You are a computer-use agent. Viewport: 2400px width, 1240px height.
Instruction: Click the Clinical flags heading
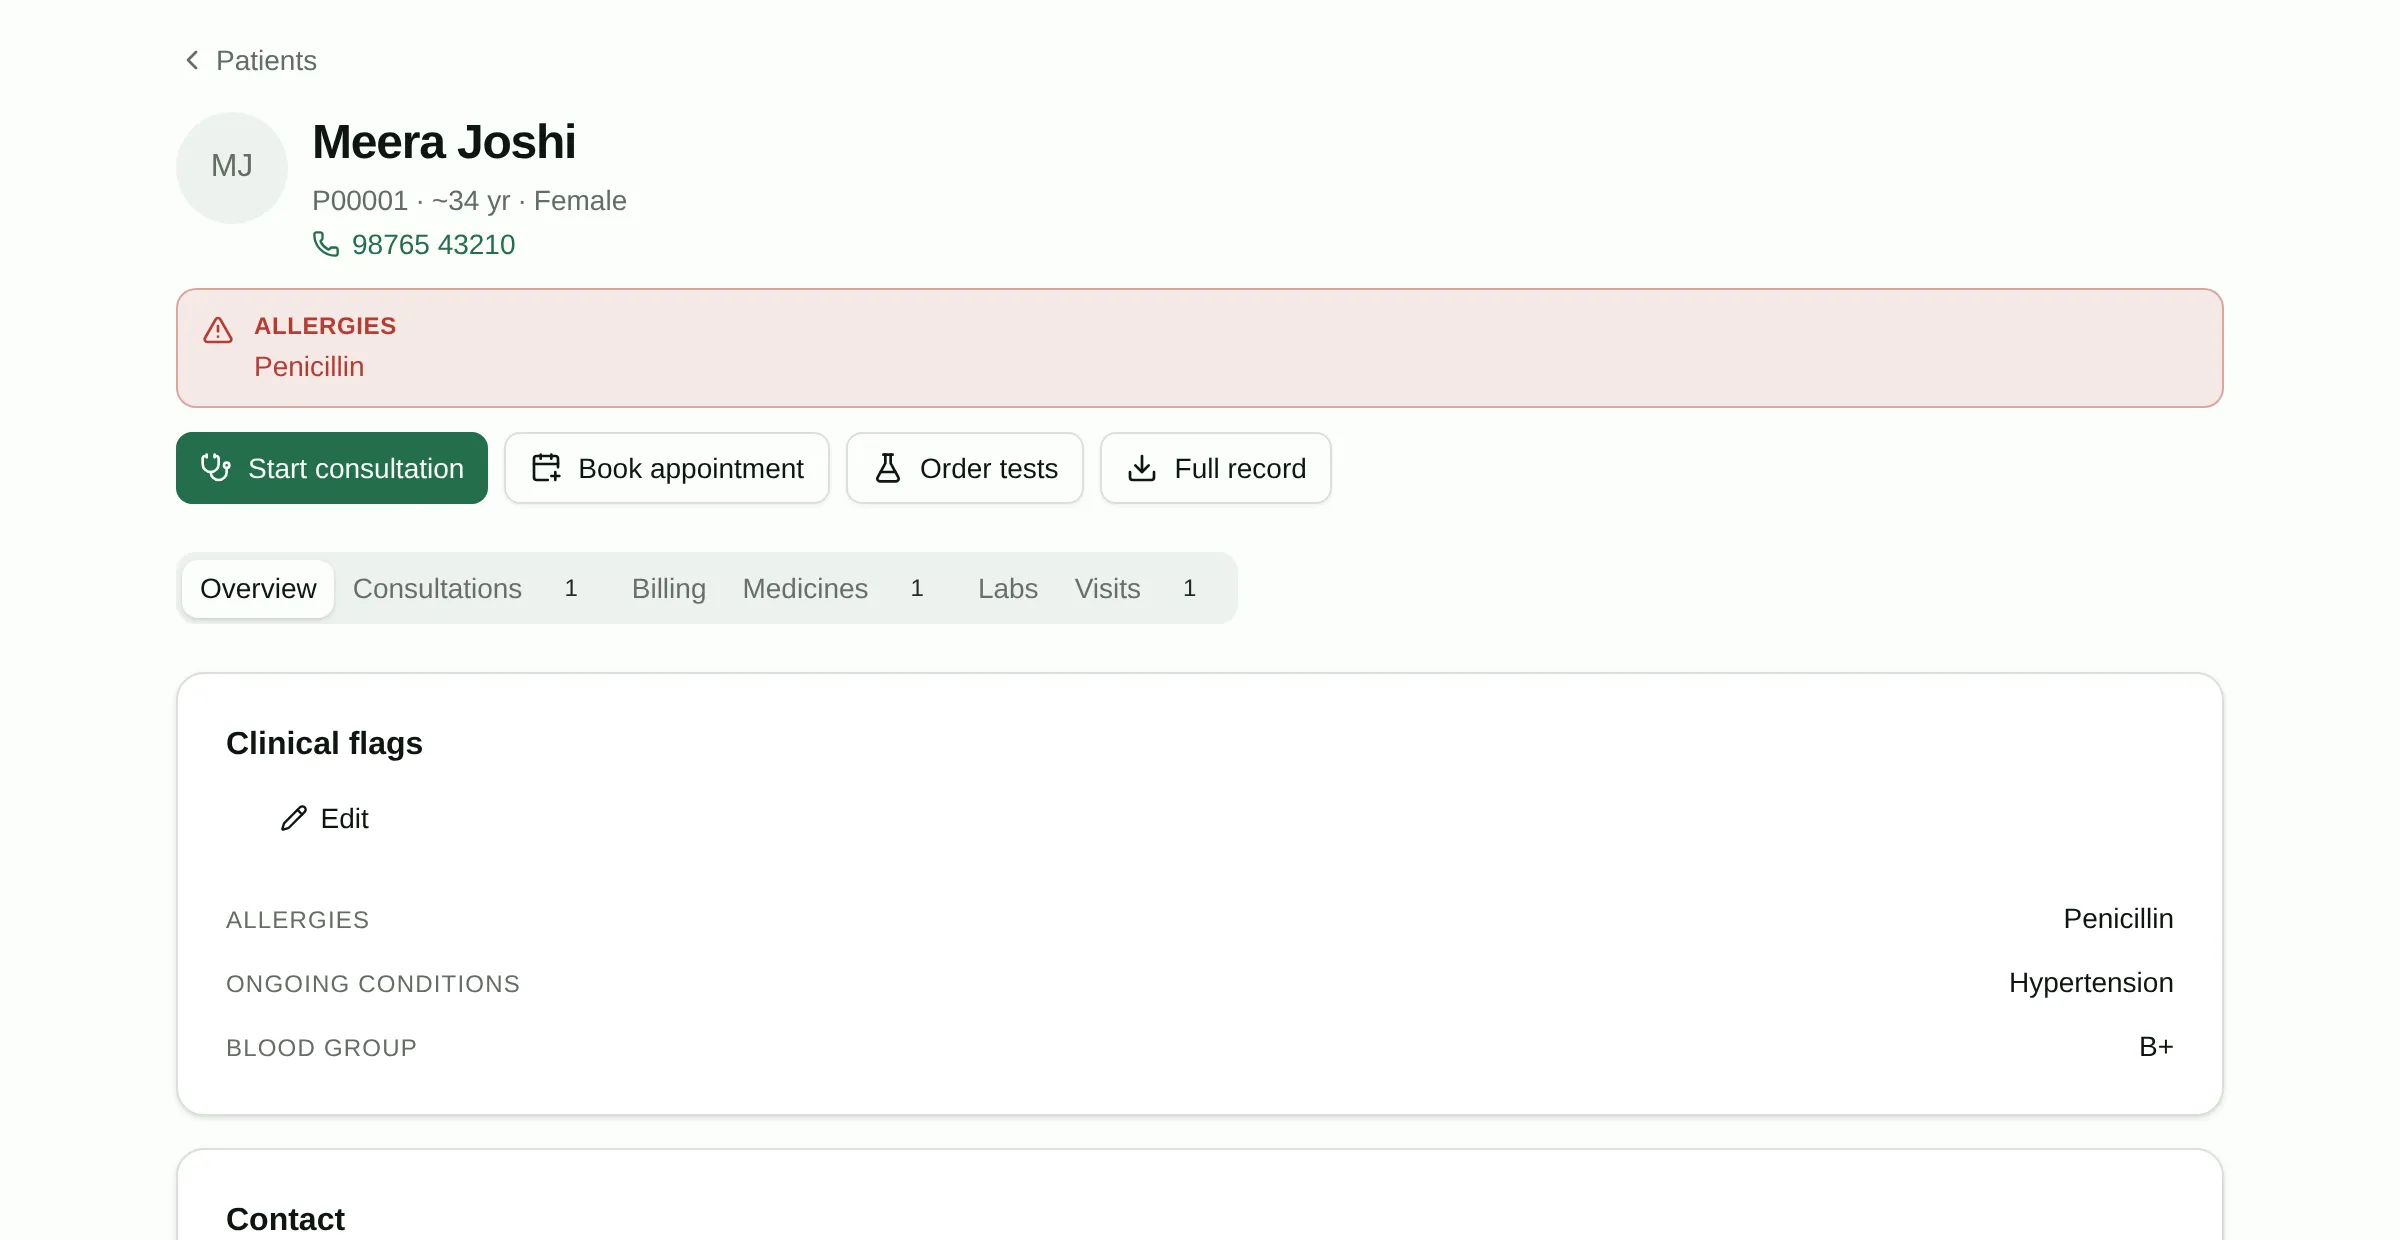[x=324, y=743]
